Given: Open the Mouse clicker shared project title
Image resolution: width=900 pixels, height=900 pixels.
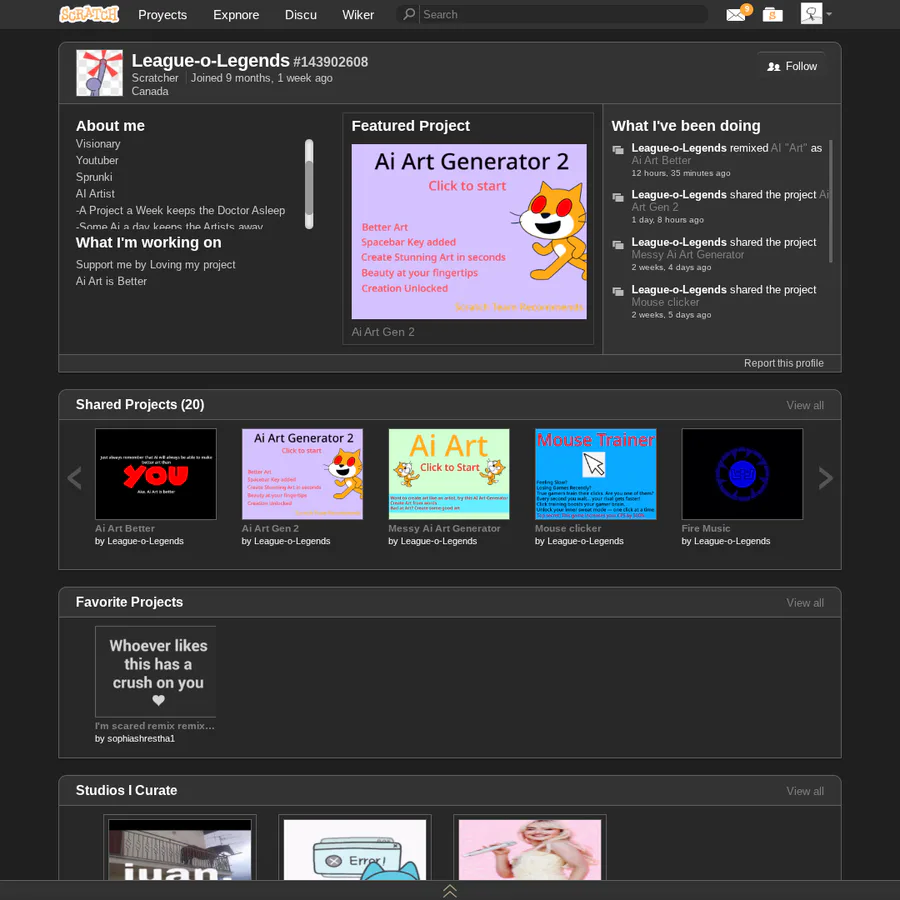Looking at the screenshot, I should [568, 529].
